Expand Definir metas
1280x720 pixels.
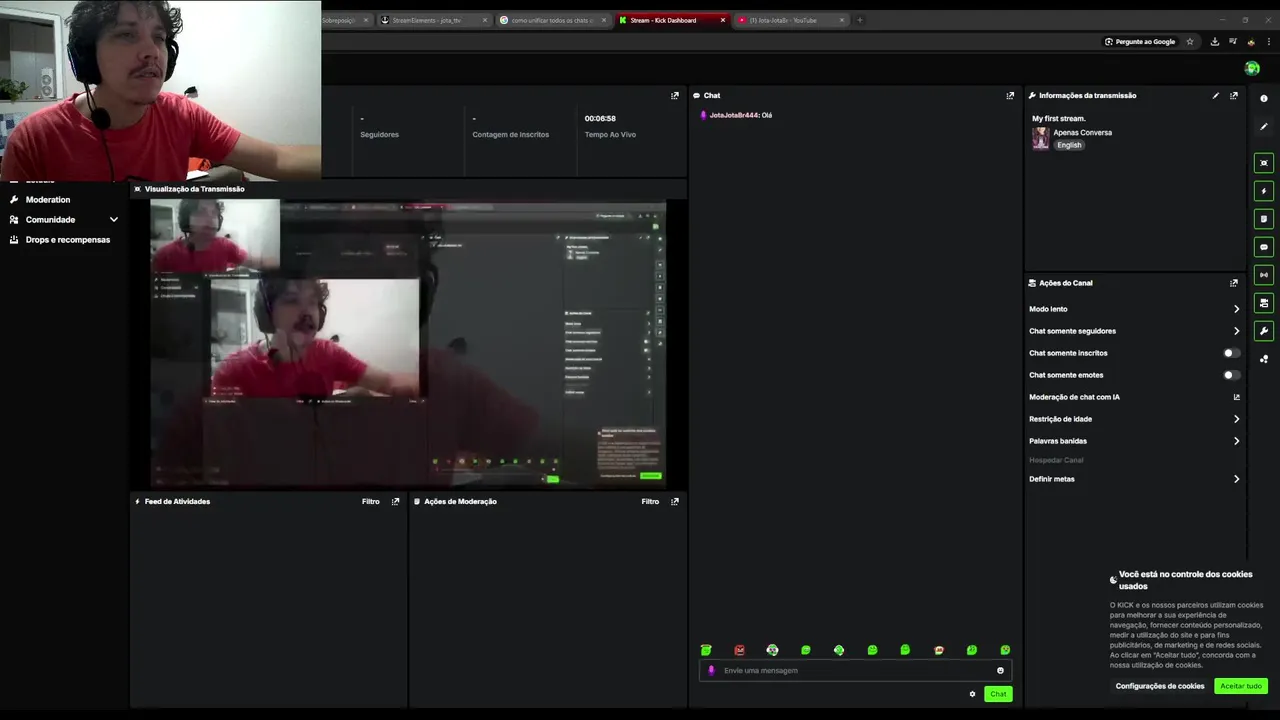coord(1237,479)
